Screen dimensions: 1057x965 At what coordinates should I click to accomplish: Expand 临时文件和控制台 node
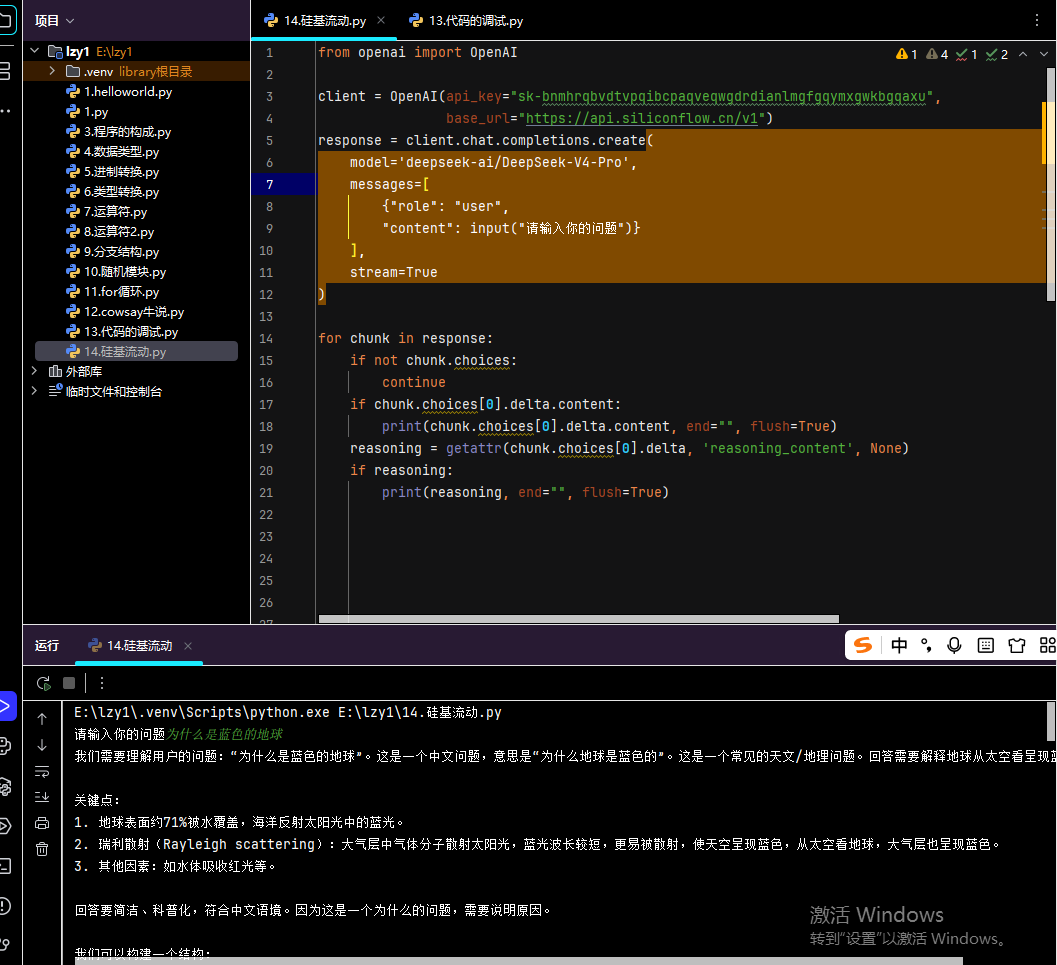click(34, 391)
